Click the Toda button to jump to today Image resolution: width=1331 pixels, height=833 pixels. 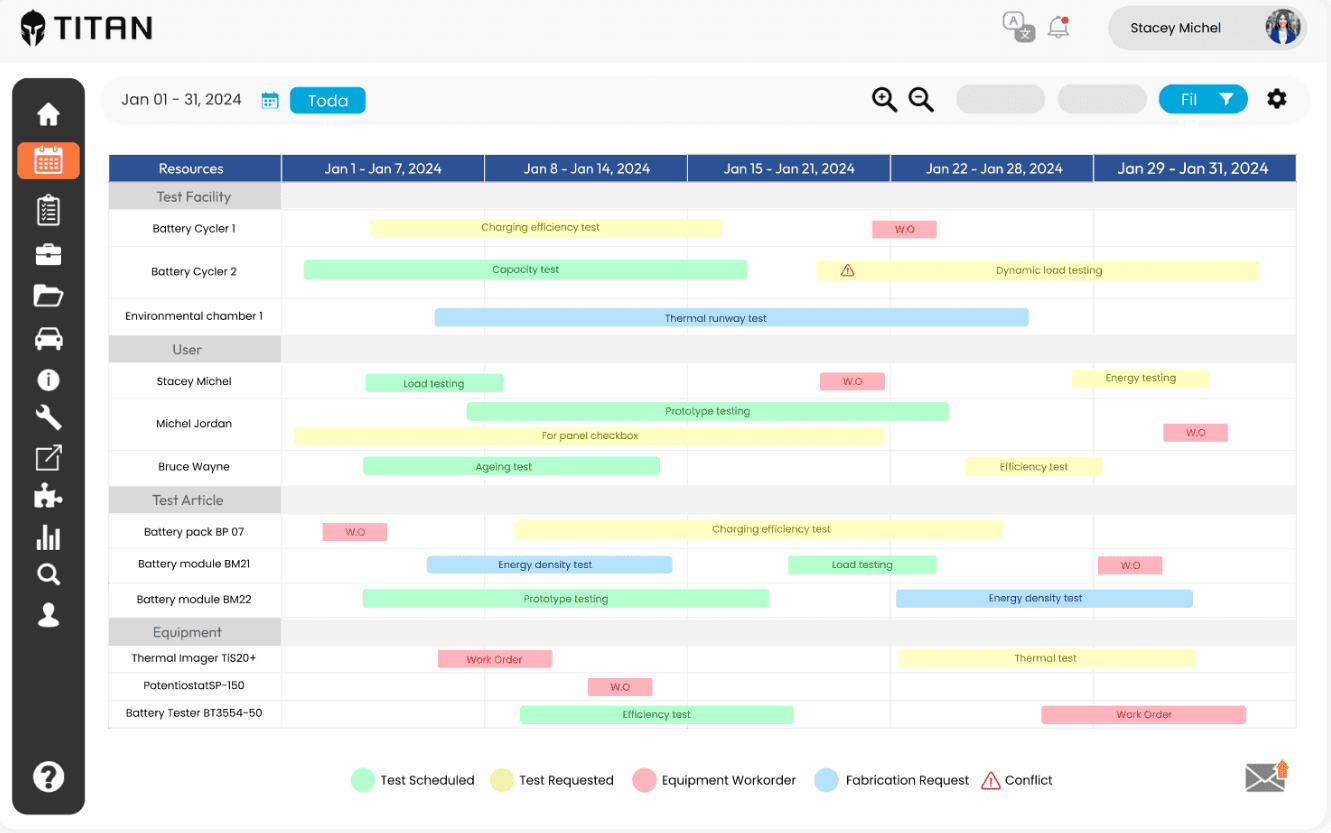[327, 100]
